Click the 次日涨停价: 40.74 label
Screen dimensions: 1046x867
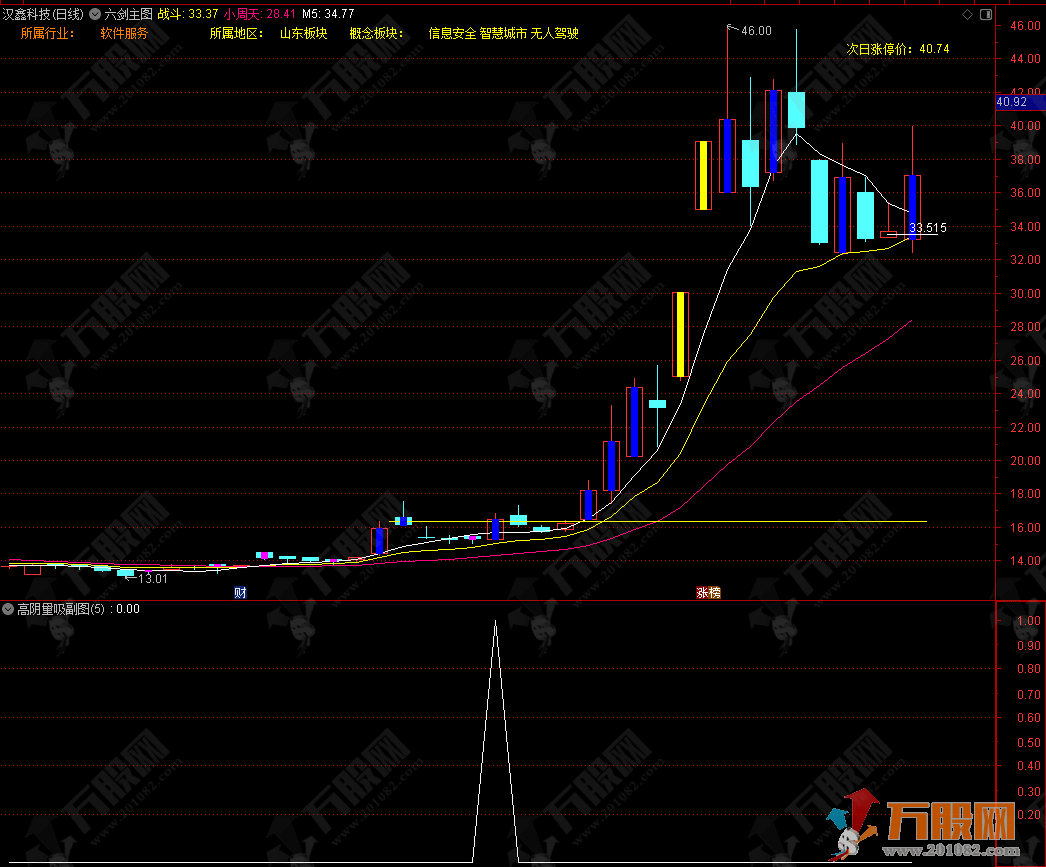click(898, 49)
